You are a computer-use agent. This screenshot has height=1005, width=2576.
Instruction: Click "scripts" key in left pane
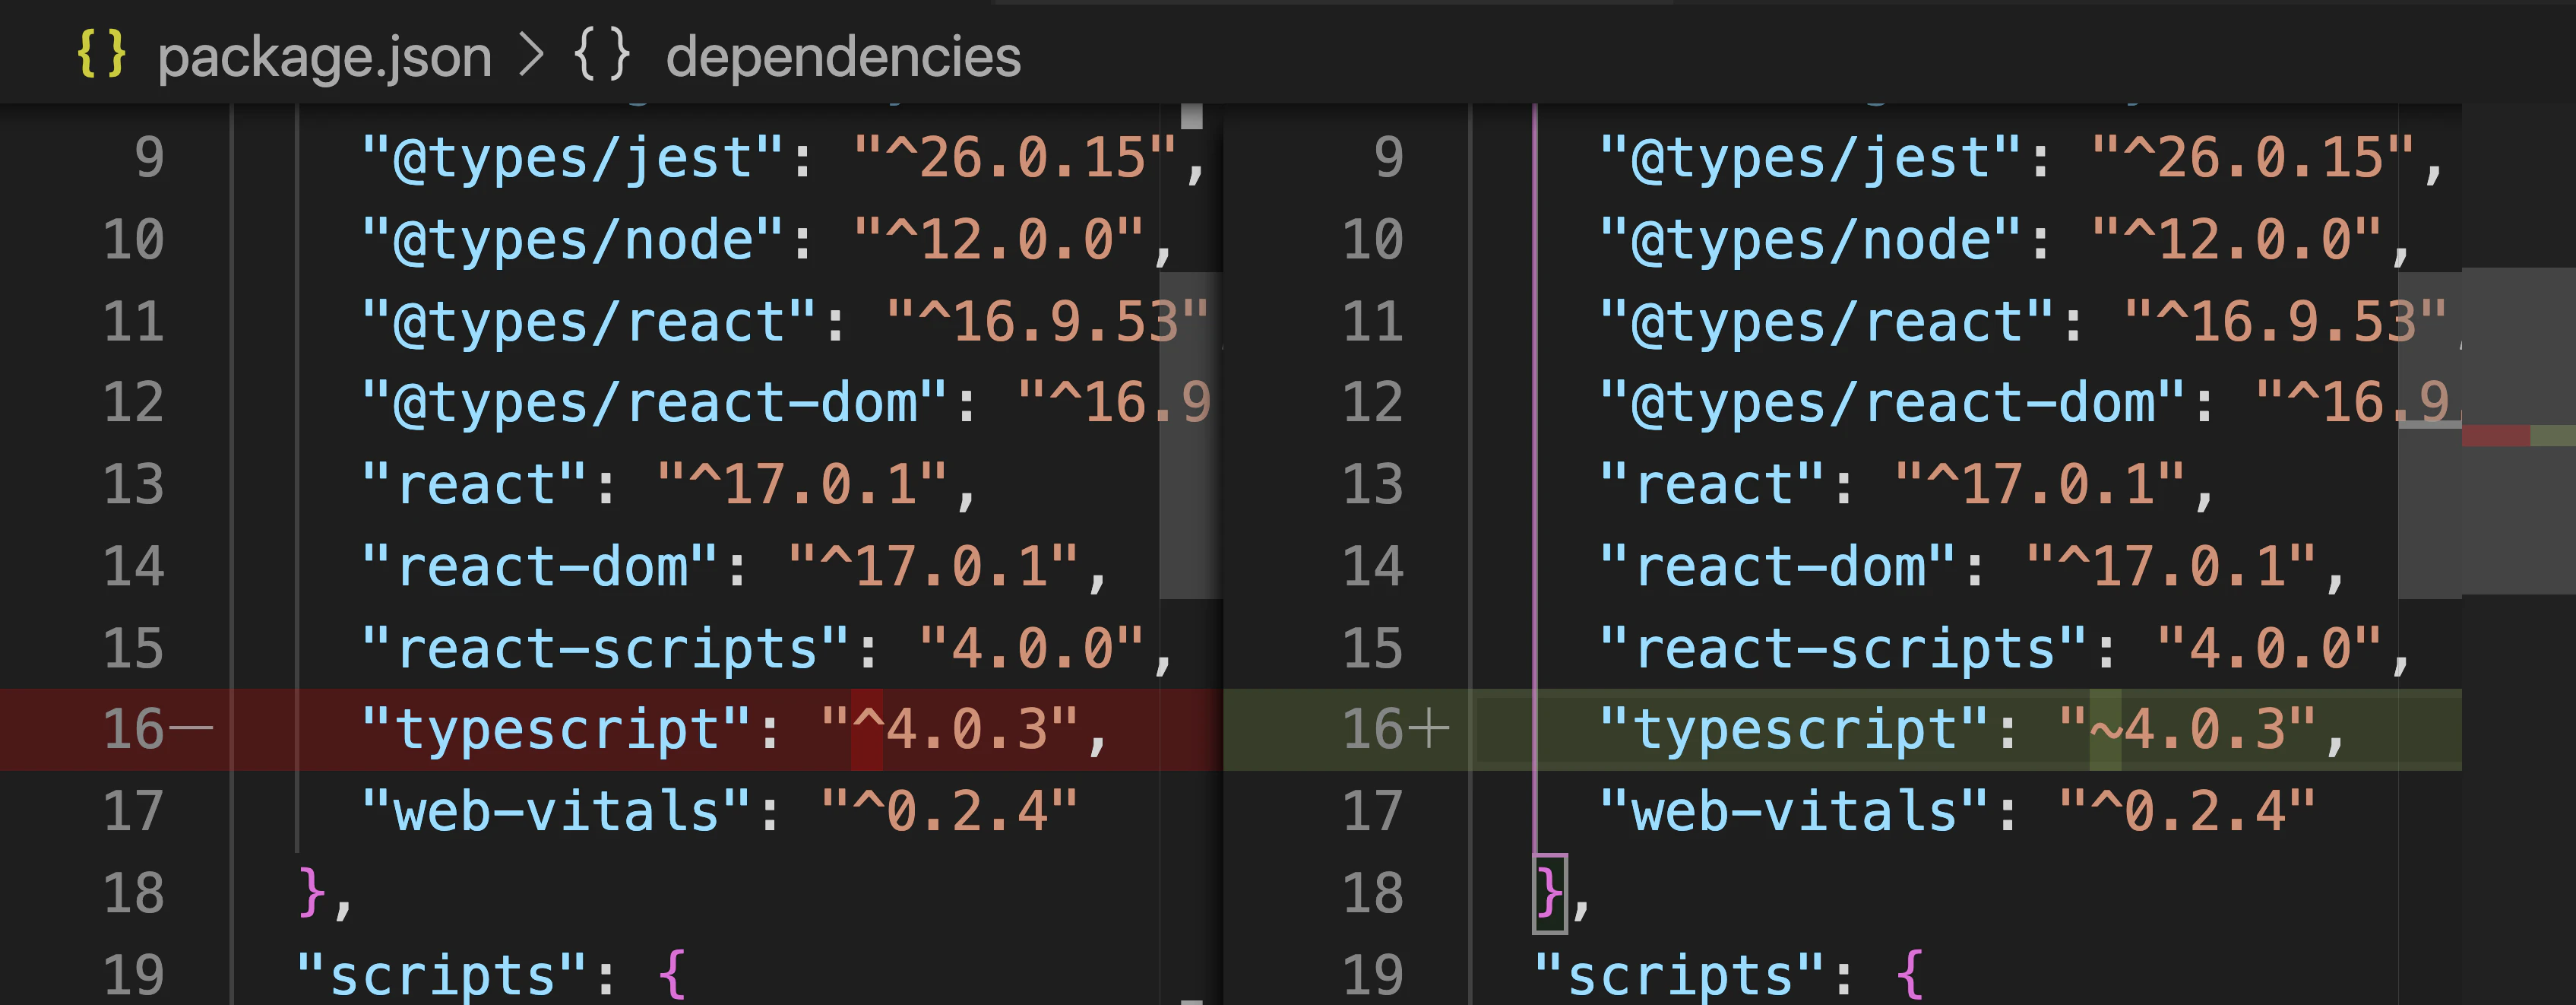(442, 975)
